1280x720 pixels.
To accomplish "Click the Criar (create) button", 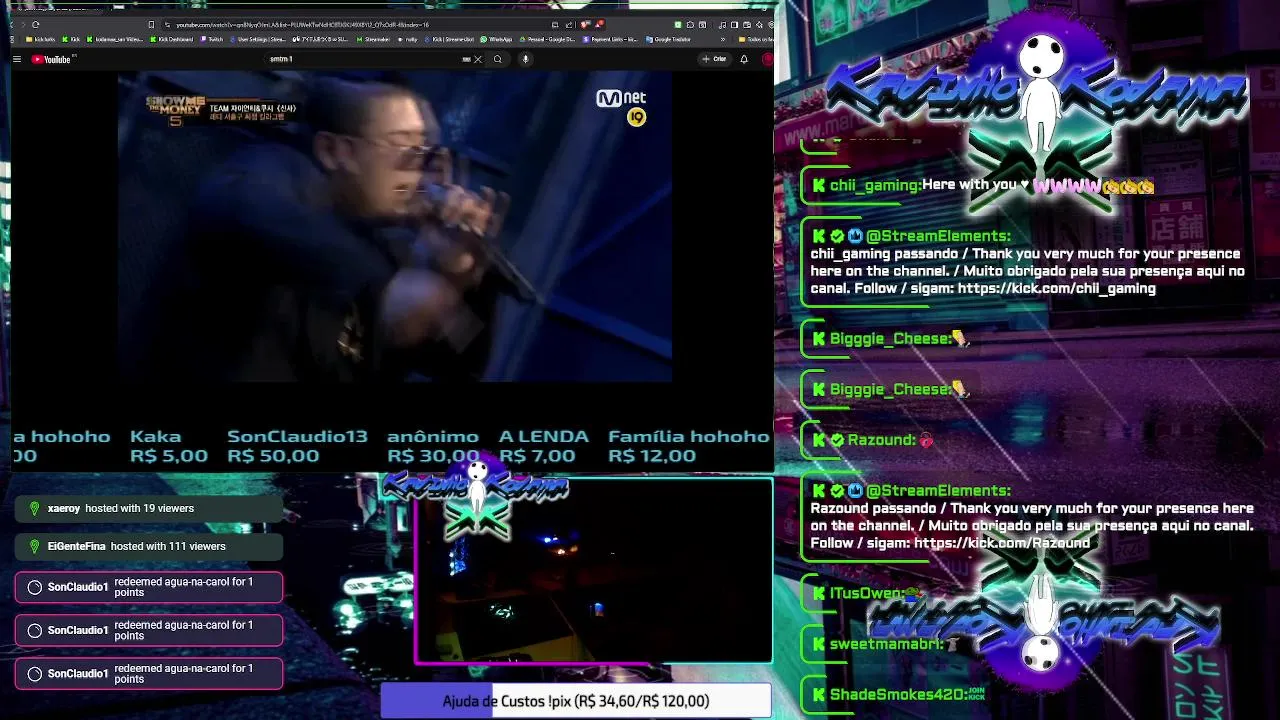I will tap(714, 59).
